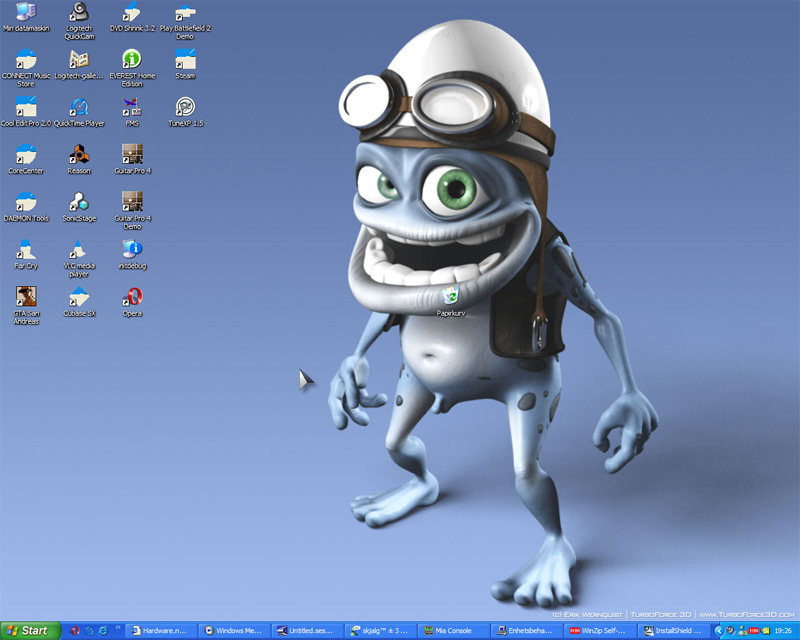Launch Opera from the Quick Launch bar
Viewport: 800px width, 640px height.
[x=75, y=631]
